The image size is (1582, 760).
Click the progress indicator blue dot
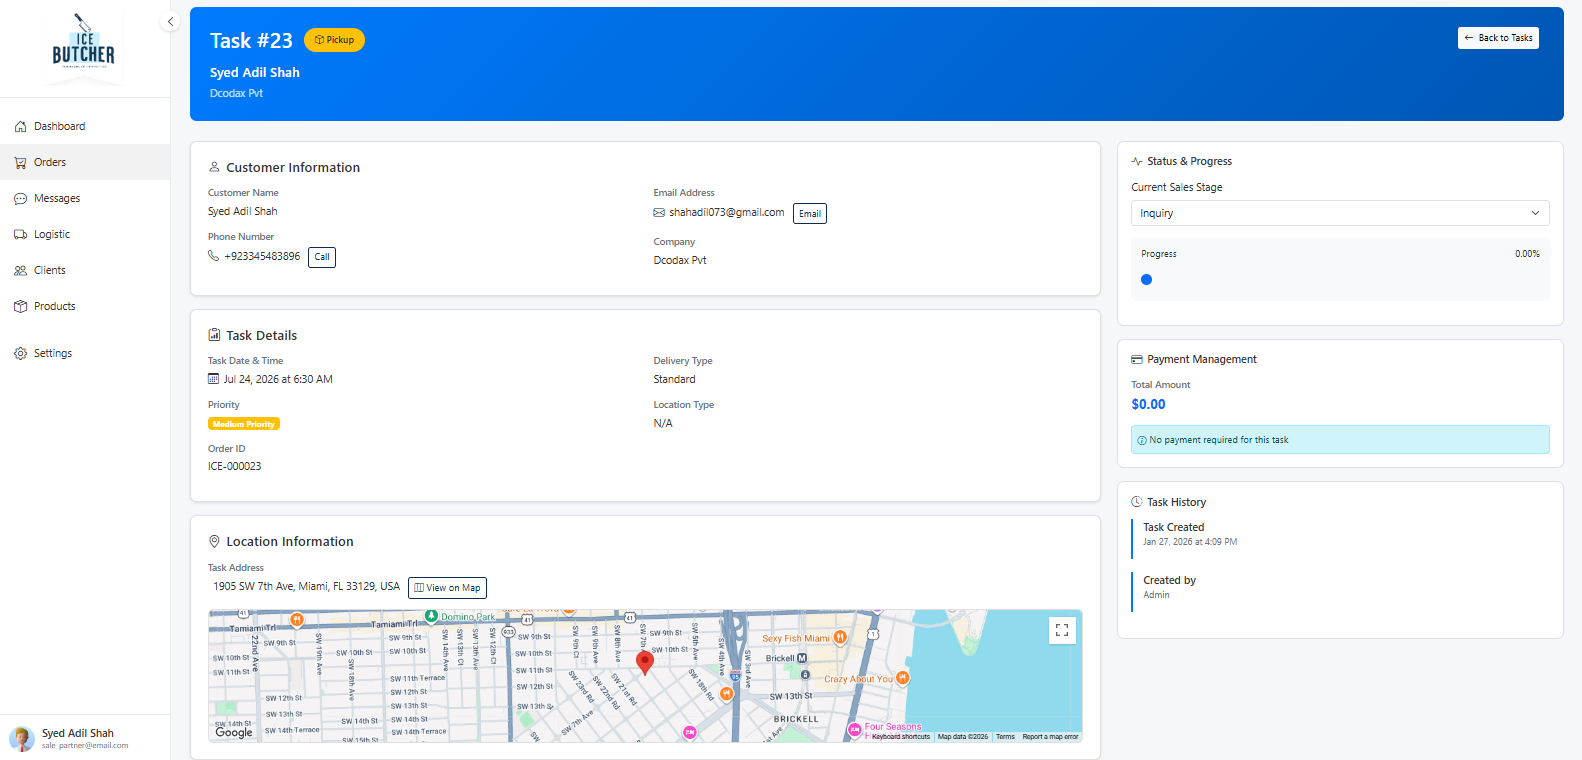coord(1146,280)
